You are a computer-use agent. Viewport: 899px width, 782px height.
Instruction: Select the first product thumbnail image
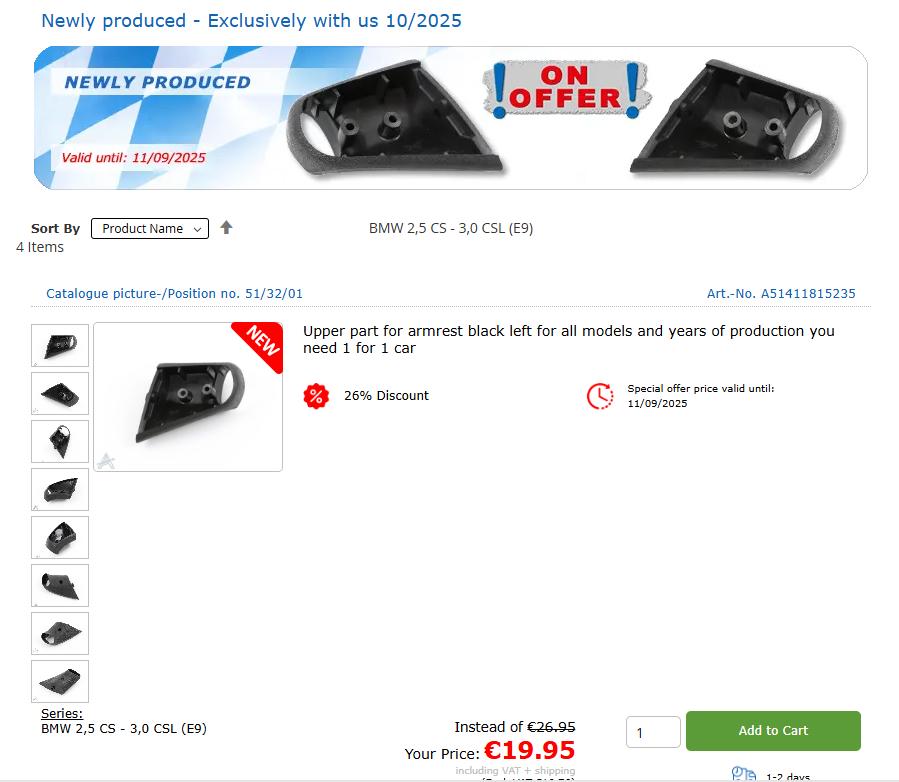[60, 345]
